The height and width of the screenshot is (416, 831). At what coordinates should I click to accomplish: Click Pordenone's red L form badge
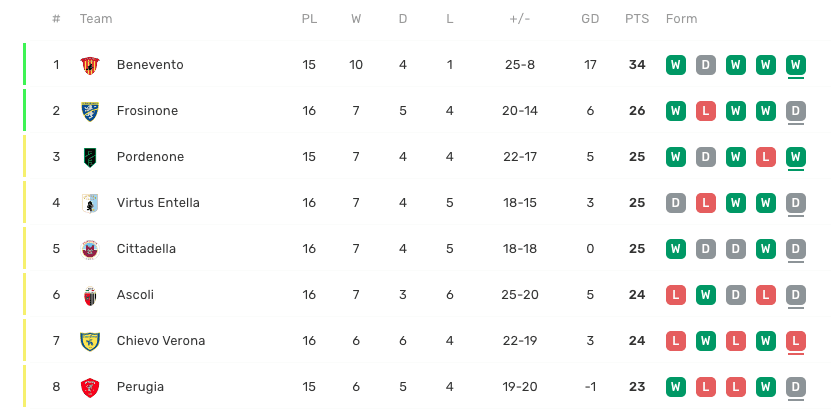point(766,157)
